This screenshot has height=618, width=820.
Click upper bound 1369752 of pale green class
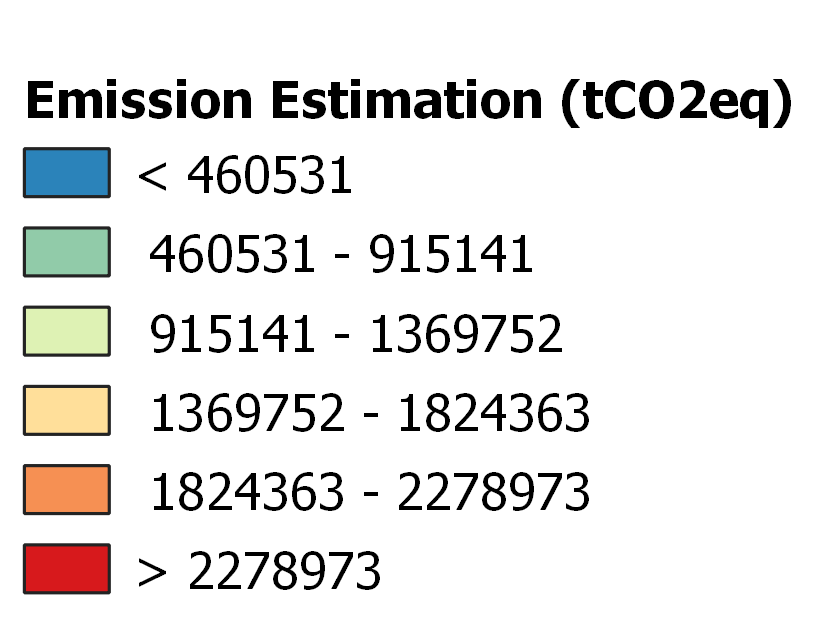(466, 335)
